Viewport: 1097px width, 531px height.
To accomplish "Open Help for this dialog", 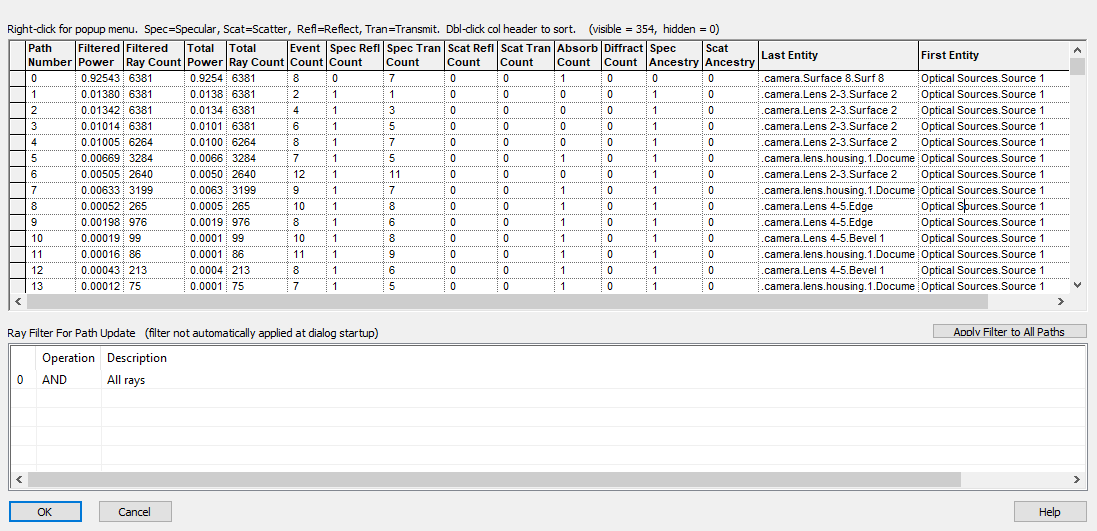I will pos(1049,512).
